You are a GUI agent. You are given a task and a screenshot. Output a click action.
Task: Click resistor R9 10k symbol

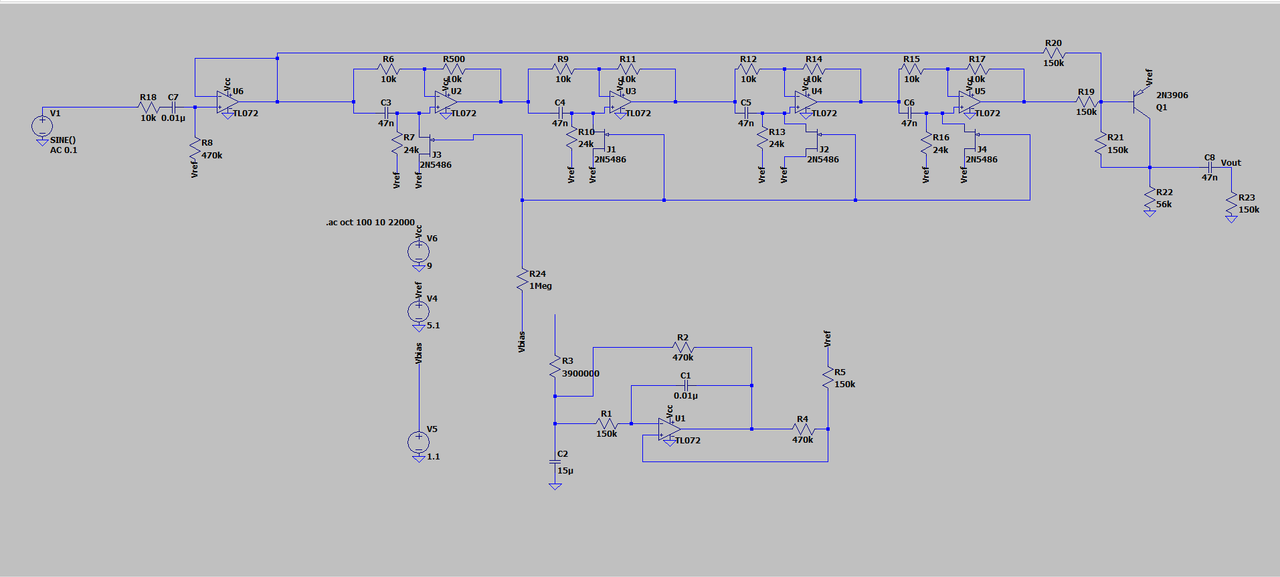(x=563, y=69)
